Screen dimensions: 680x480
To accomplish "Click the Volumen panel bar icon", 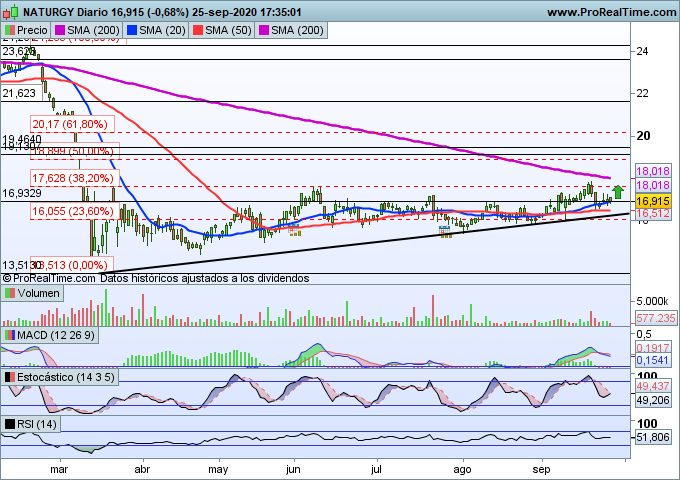I will (10, 294).
